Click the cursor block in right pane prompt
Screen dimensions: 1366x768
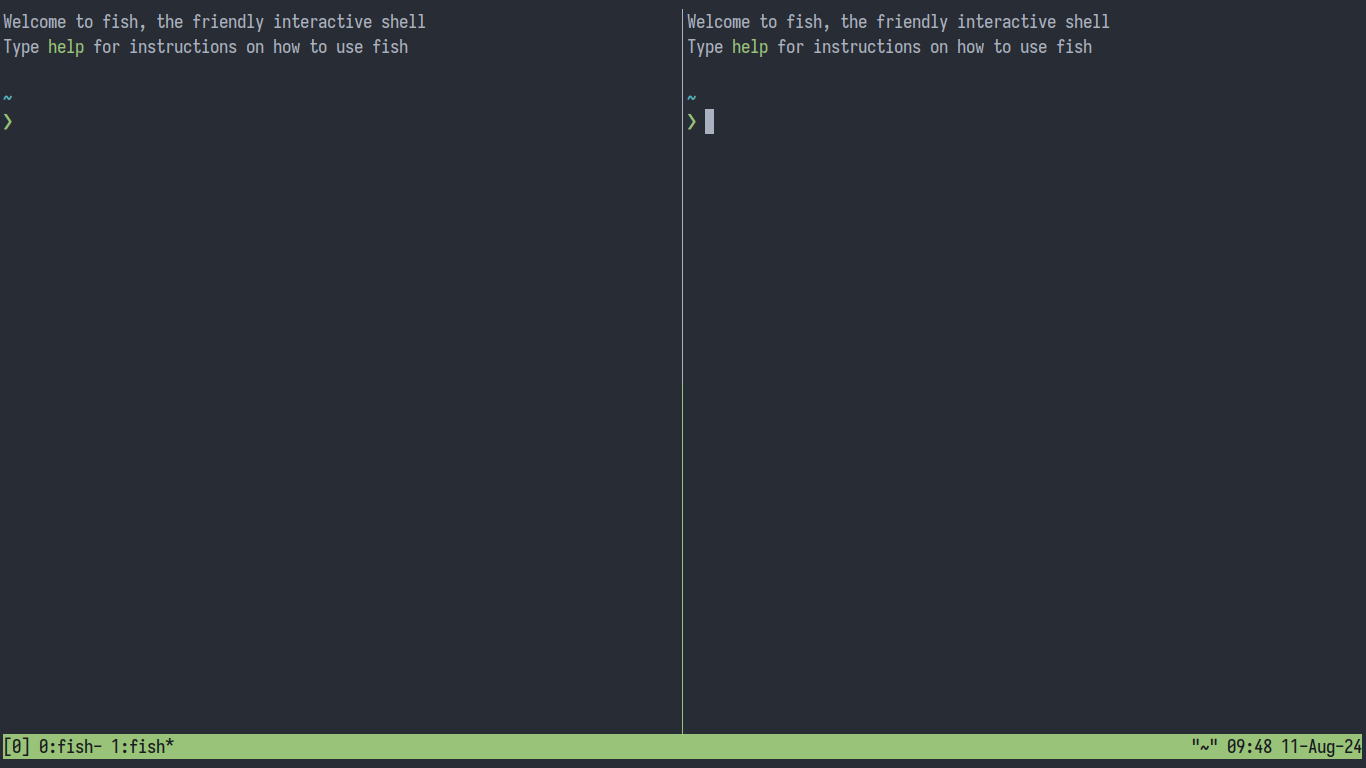709,122
